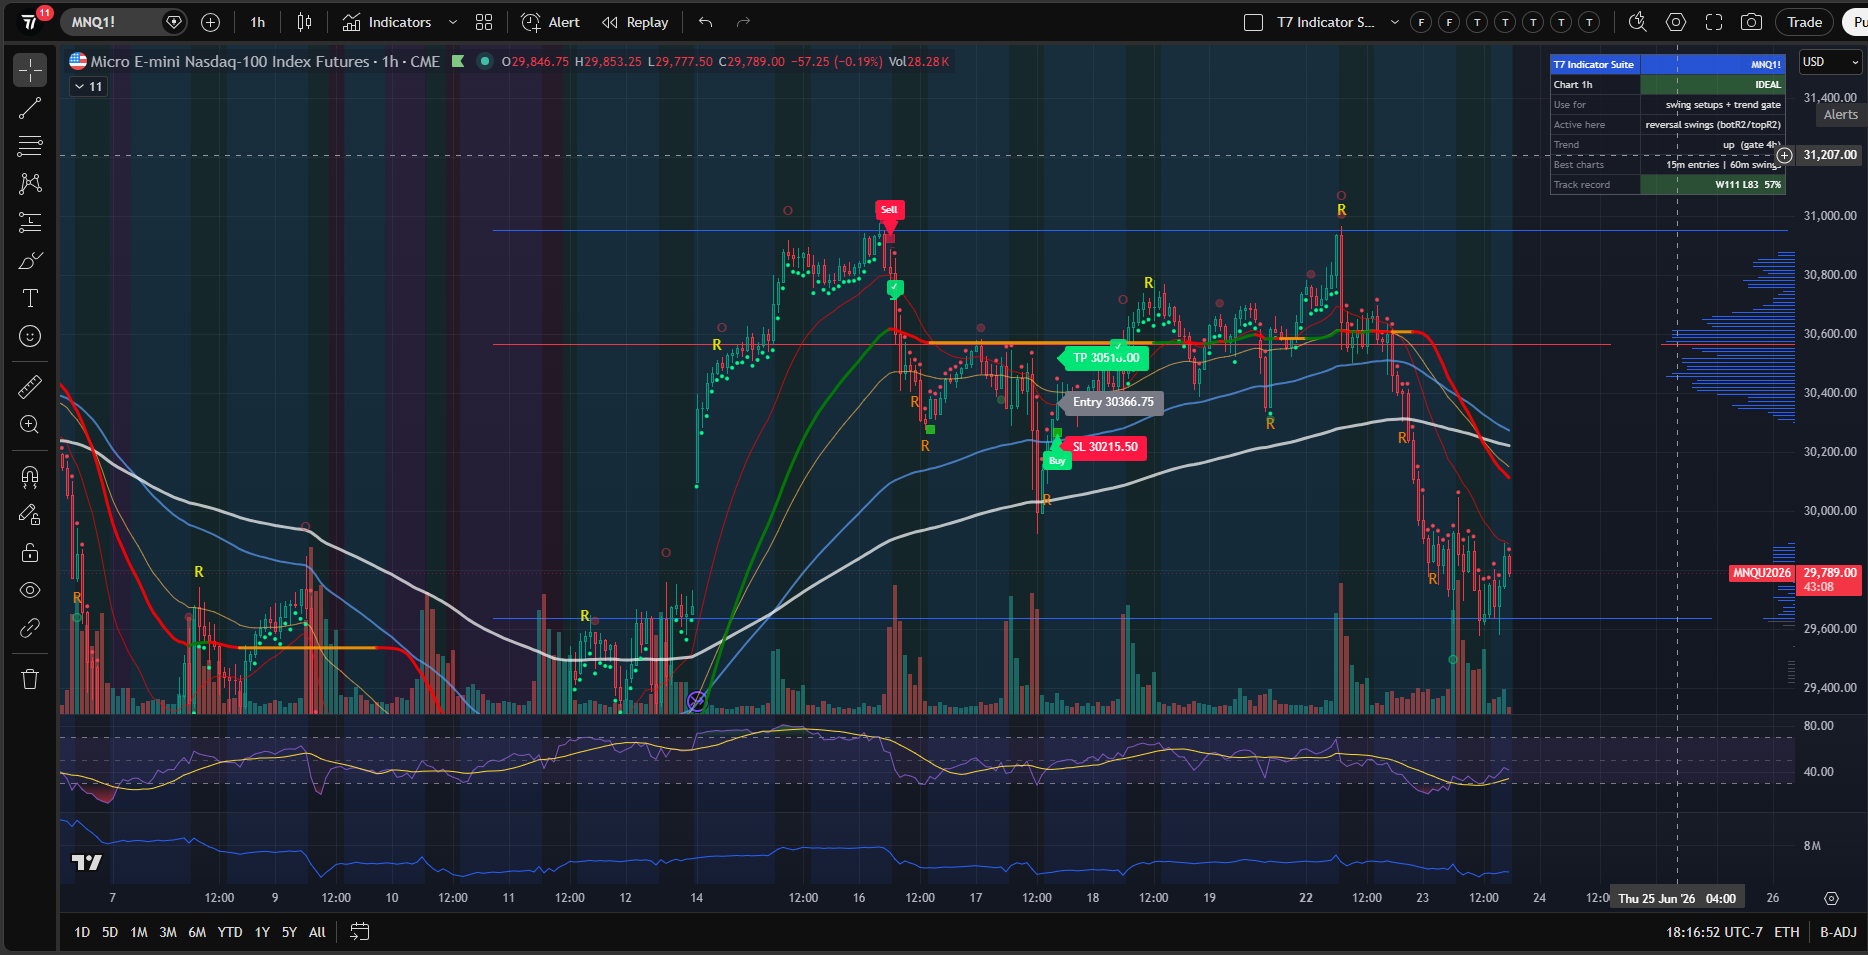Open the layout grid setup icon

(484, 22)
